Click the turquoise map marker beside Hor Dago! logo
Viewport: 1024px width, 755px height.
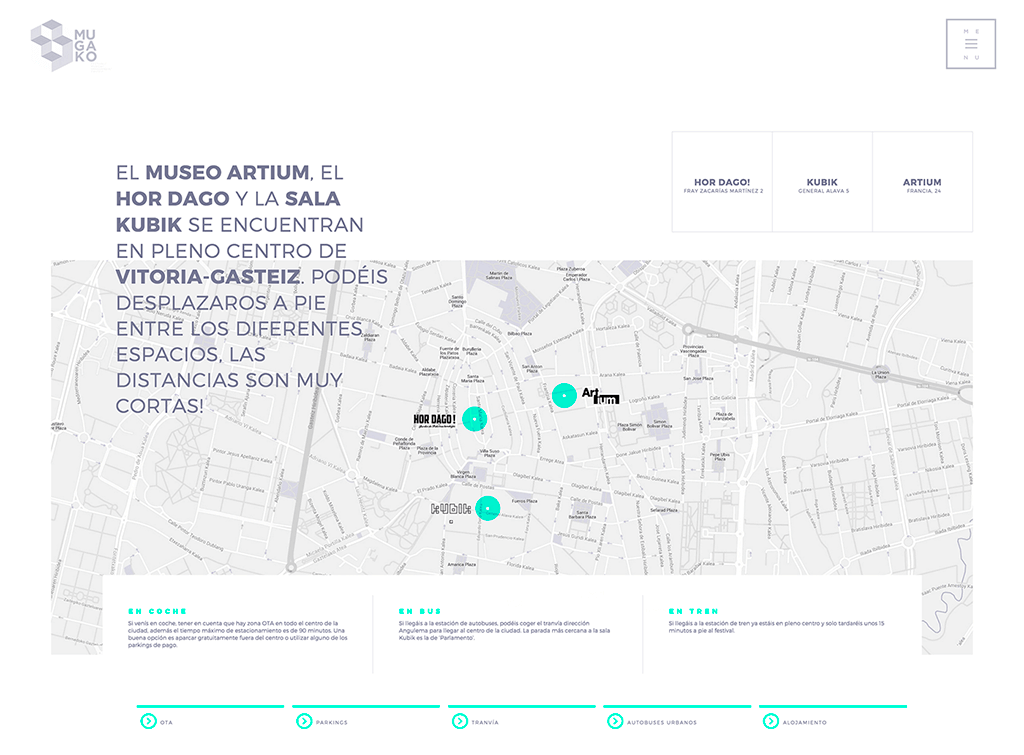[x=474, y=419]
